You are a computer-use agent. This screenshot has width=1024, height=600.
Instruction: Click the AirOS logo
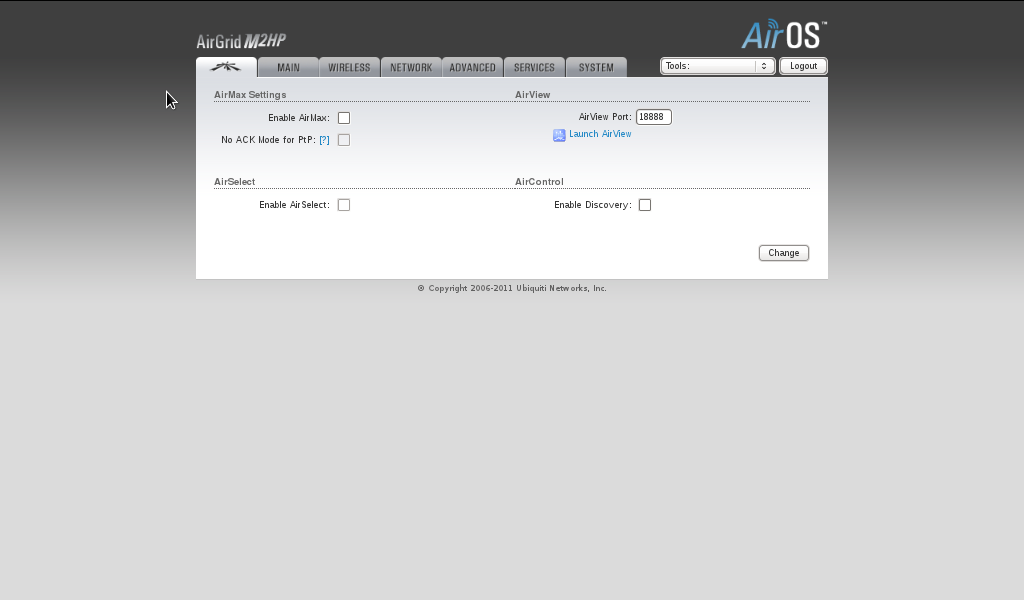[784, 34]
